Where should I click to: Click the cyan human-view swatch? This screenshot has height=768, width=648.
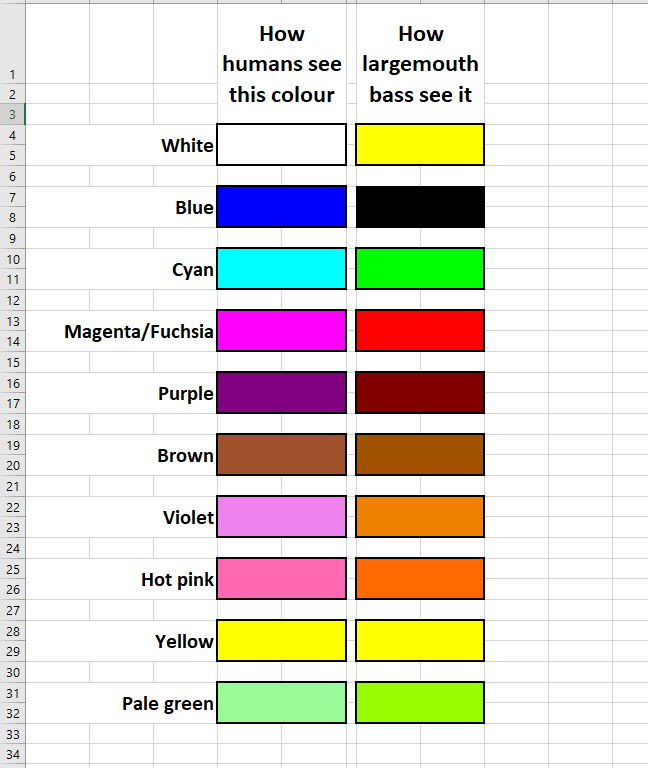(x=281, y=268)
